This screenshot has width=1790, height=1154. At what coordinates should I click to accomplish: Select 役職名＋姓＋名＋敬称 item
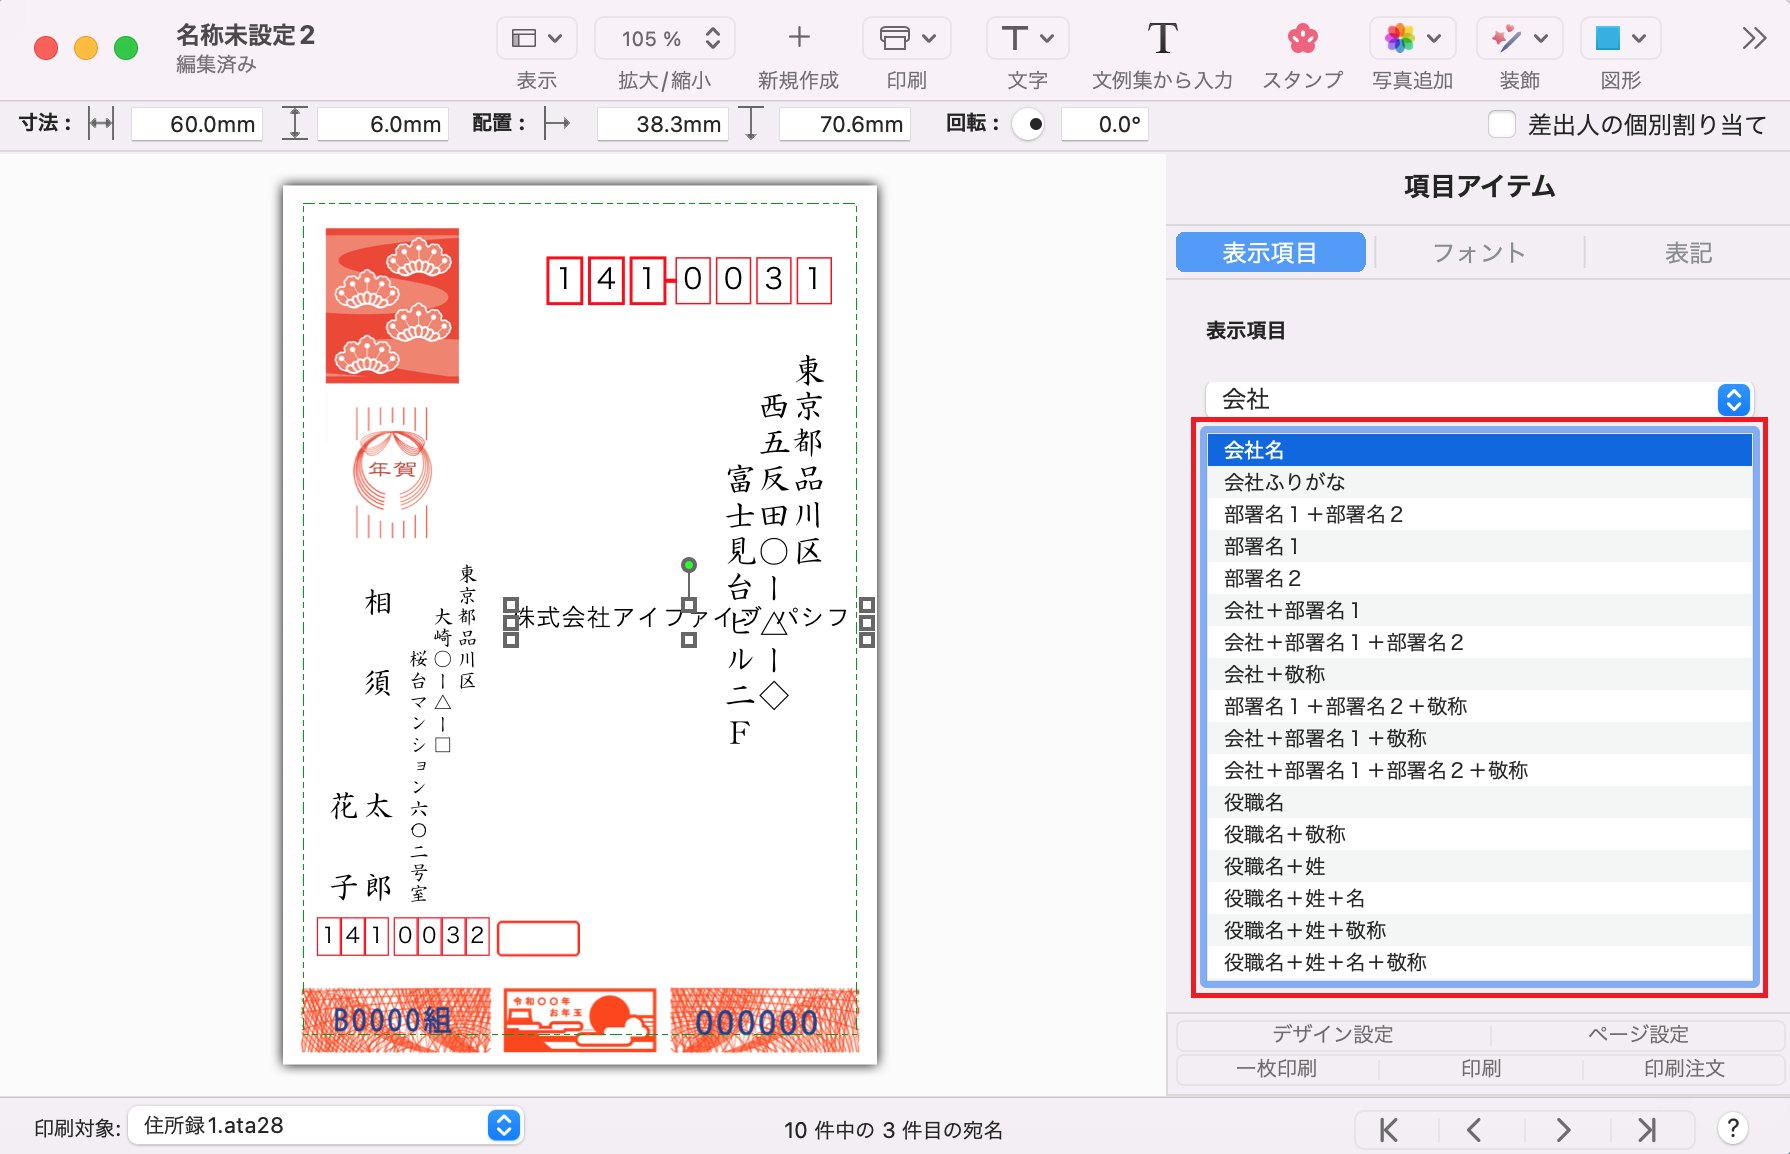1479,962
